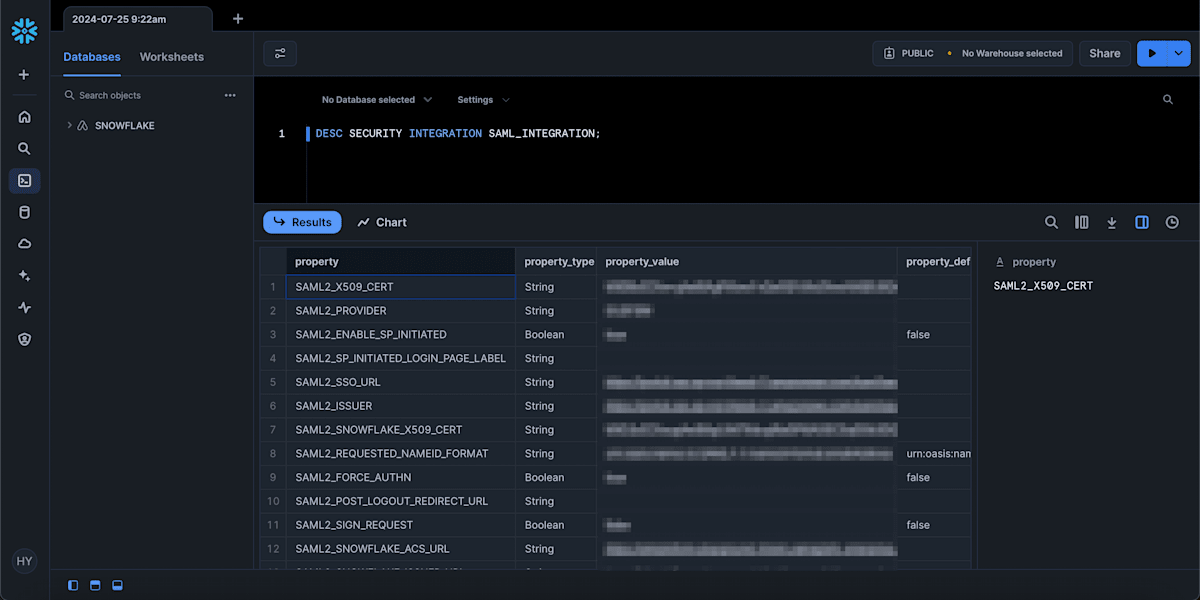
Task: Open AI & ML sparkle icon in sidebar
Action: (x=24, y=276)
